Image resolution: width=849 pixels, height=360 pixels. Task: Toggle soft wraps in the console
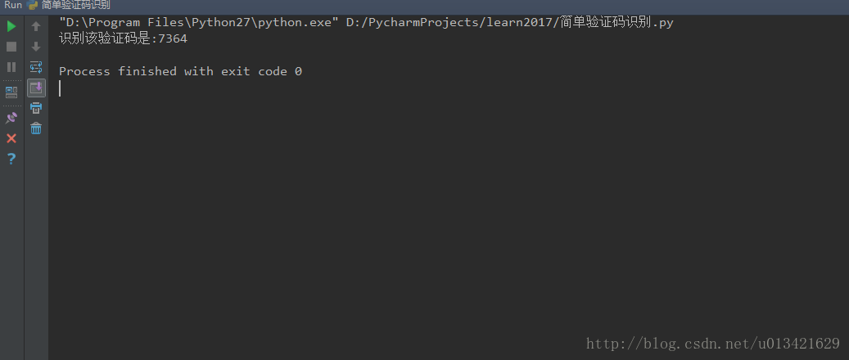tap(36, 67)
